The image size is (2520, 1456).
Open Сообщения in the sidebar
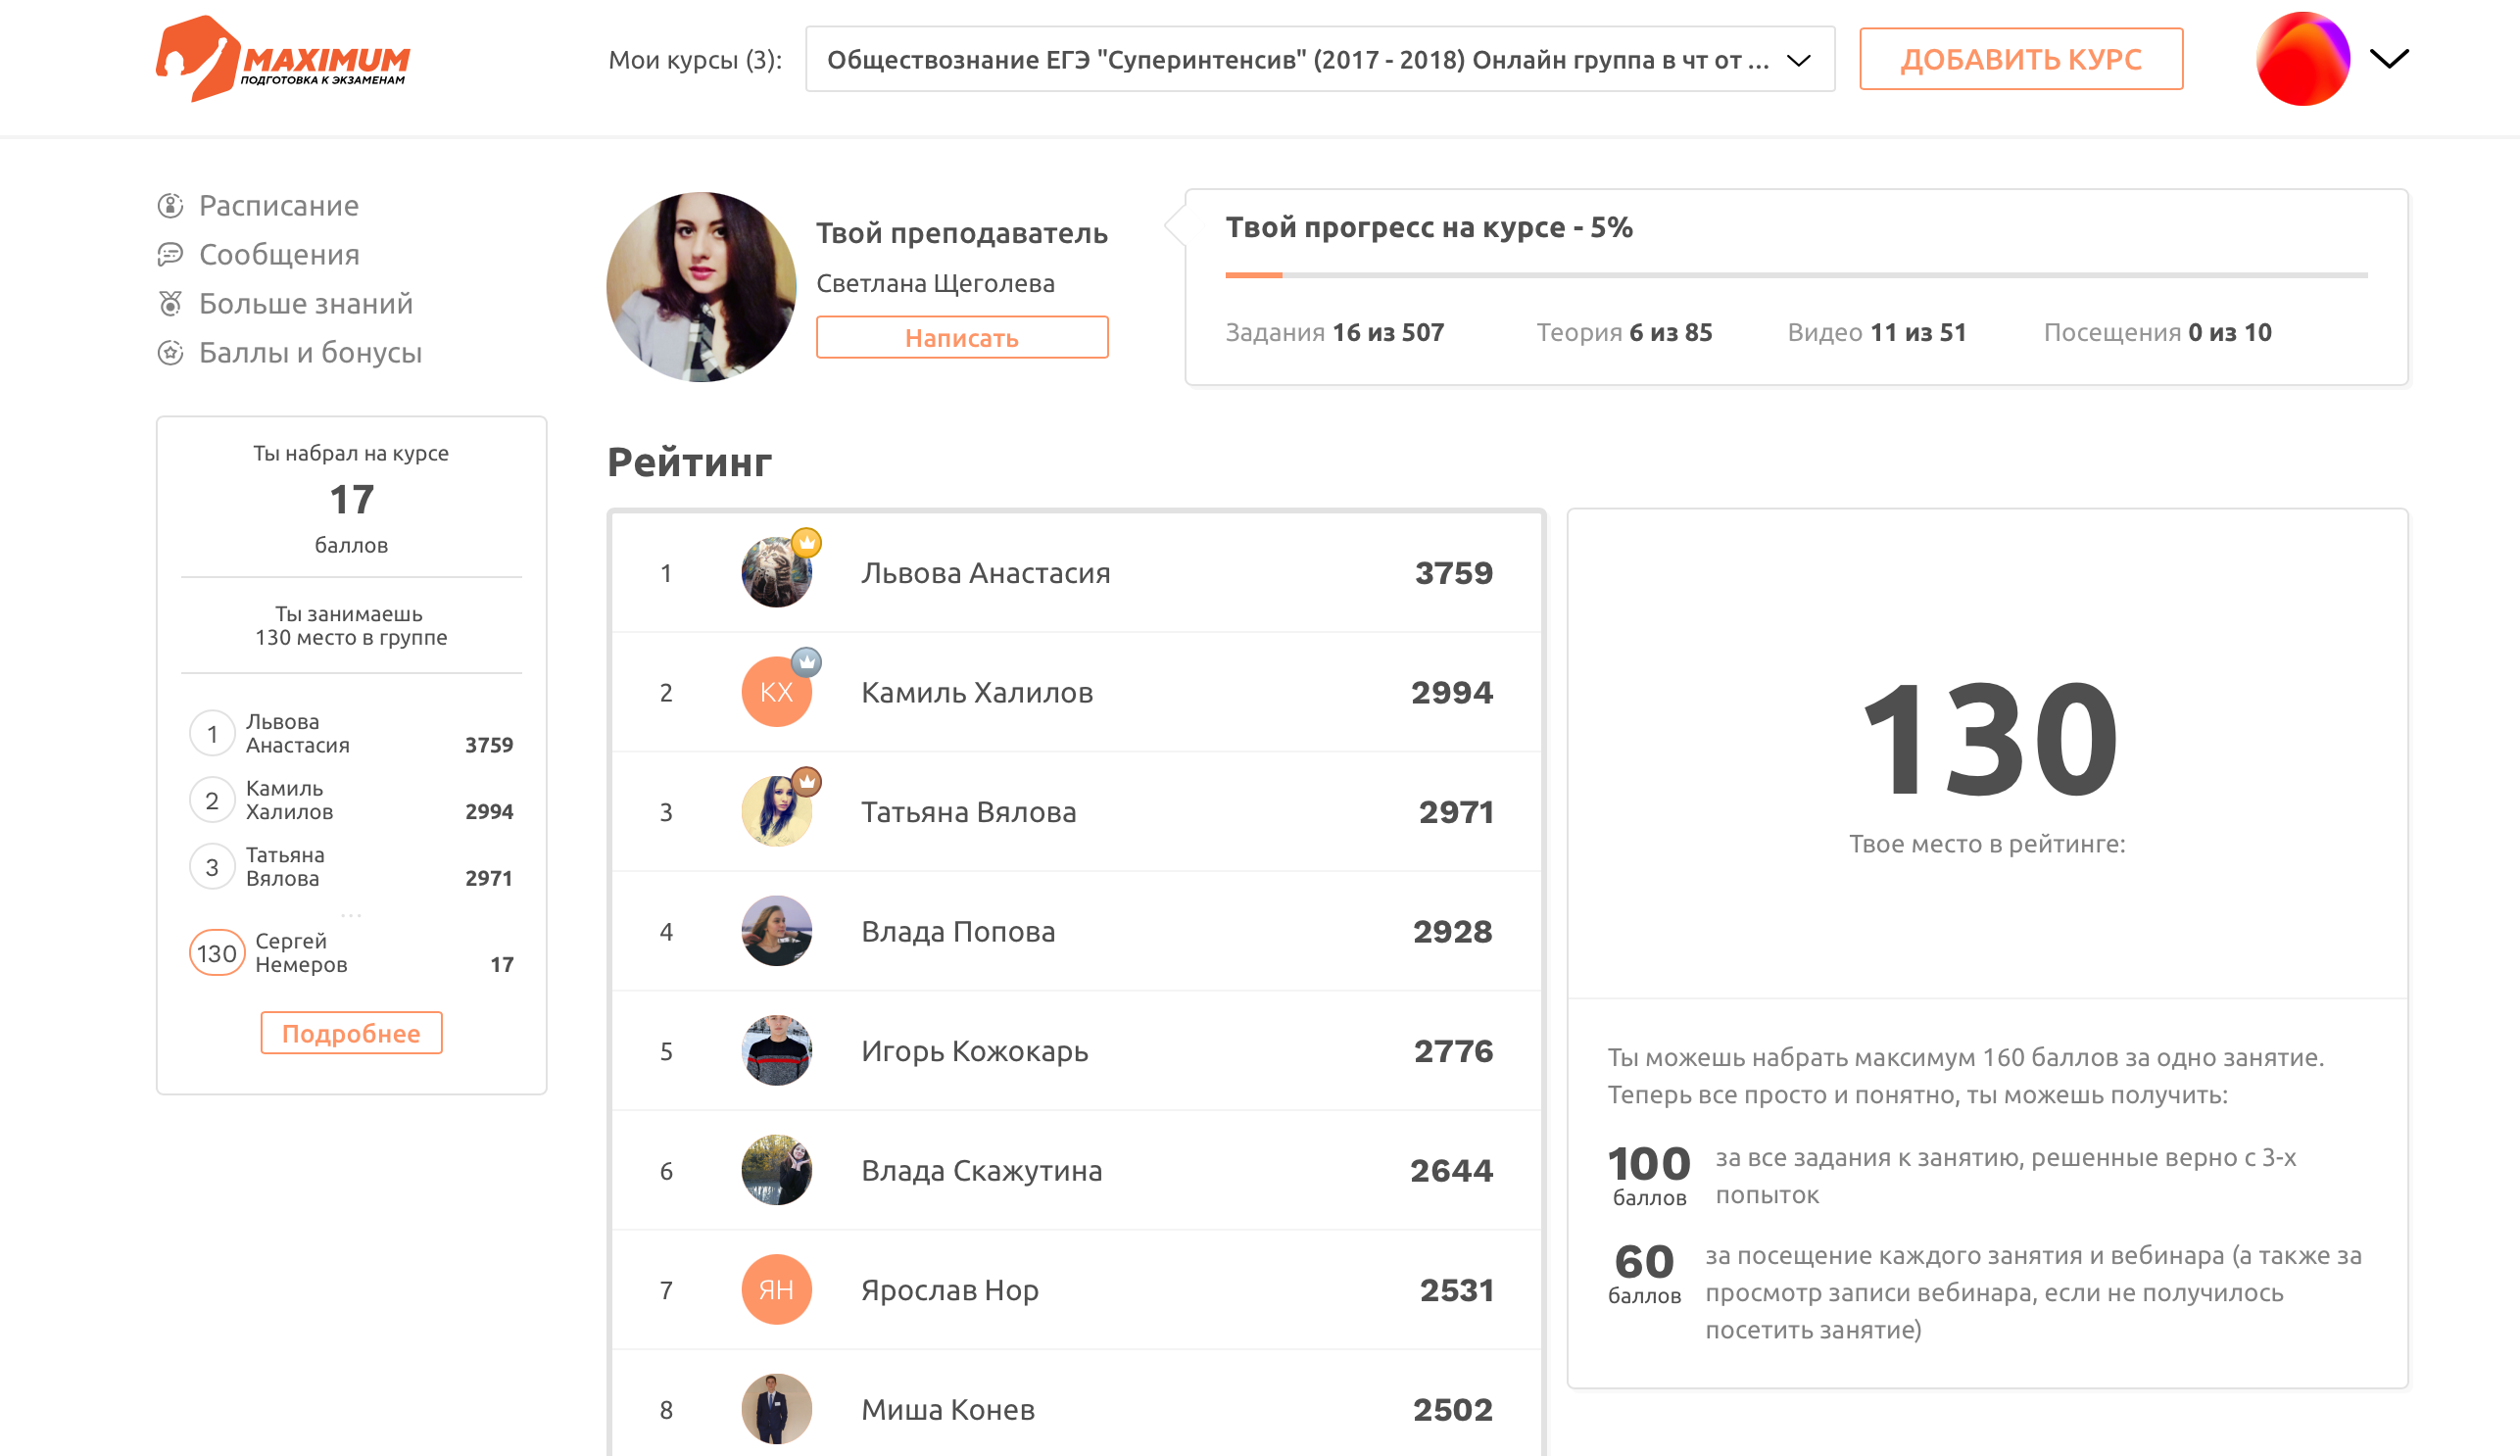tap(279, 254)
